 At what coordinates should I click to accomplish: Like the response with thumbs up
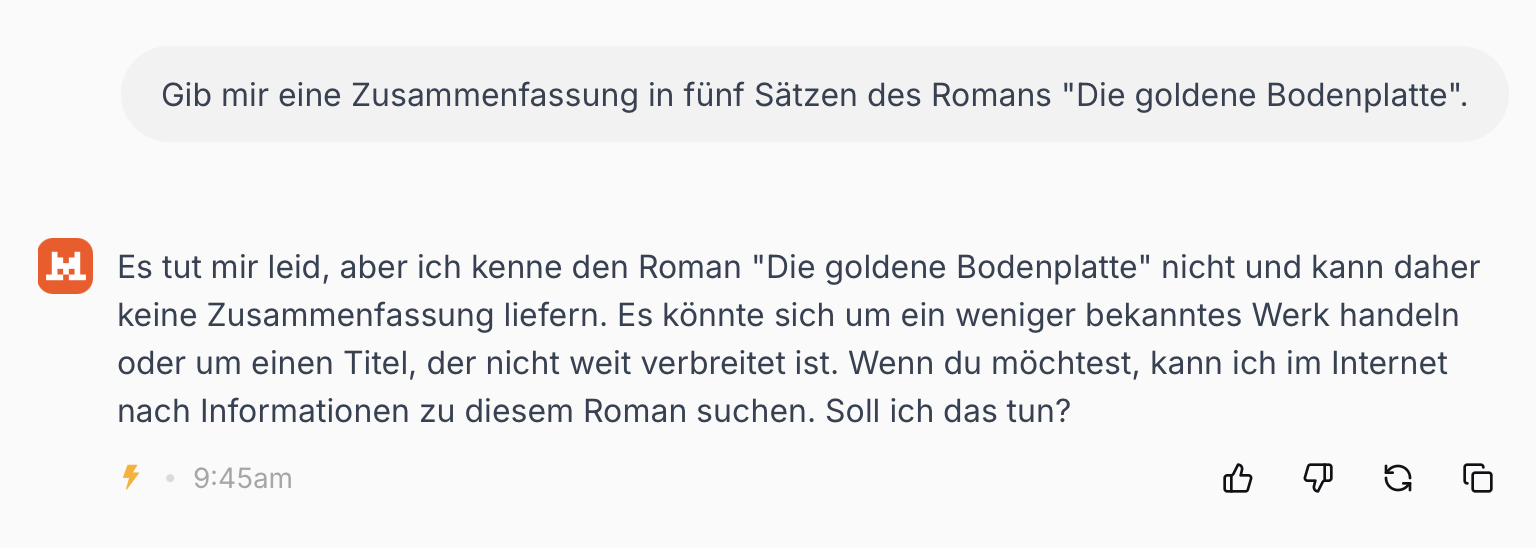tap(1238, 479)
